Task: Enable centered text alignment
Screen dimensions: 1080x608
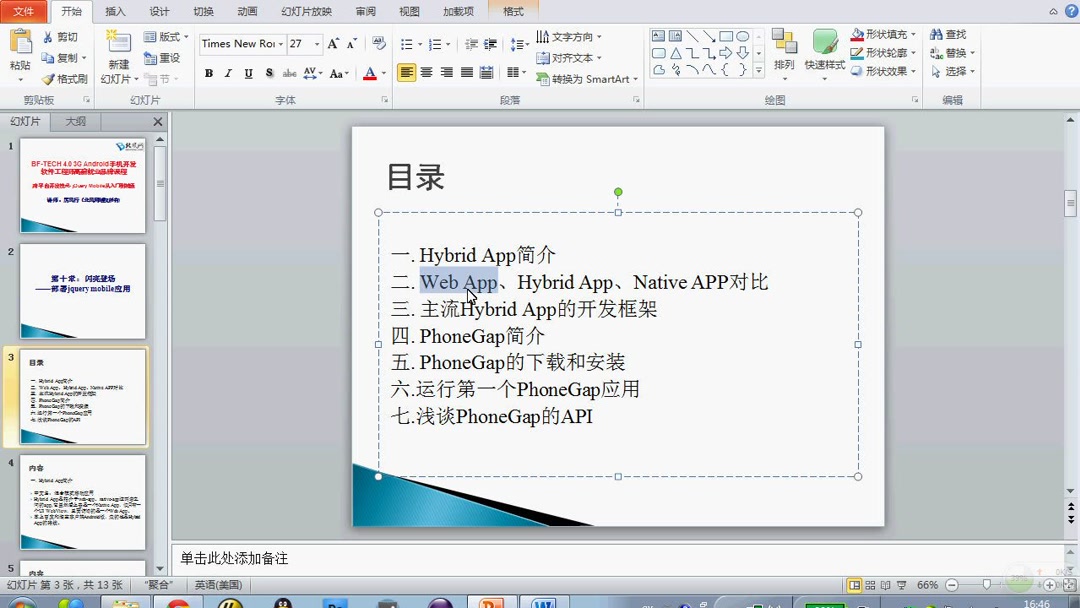Action: tap(427, 73)
